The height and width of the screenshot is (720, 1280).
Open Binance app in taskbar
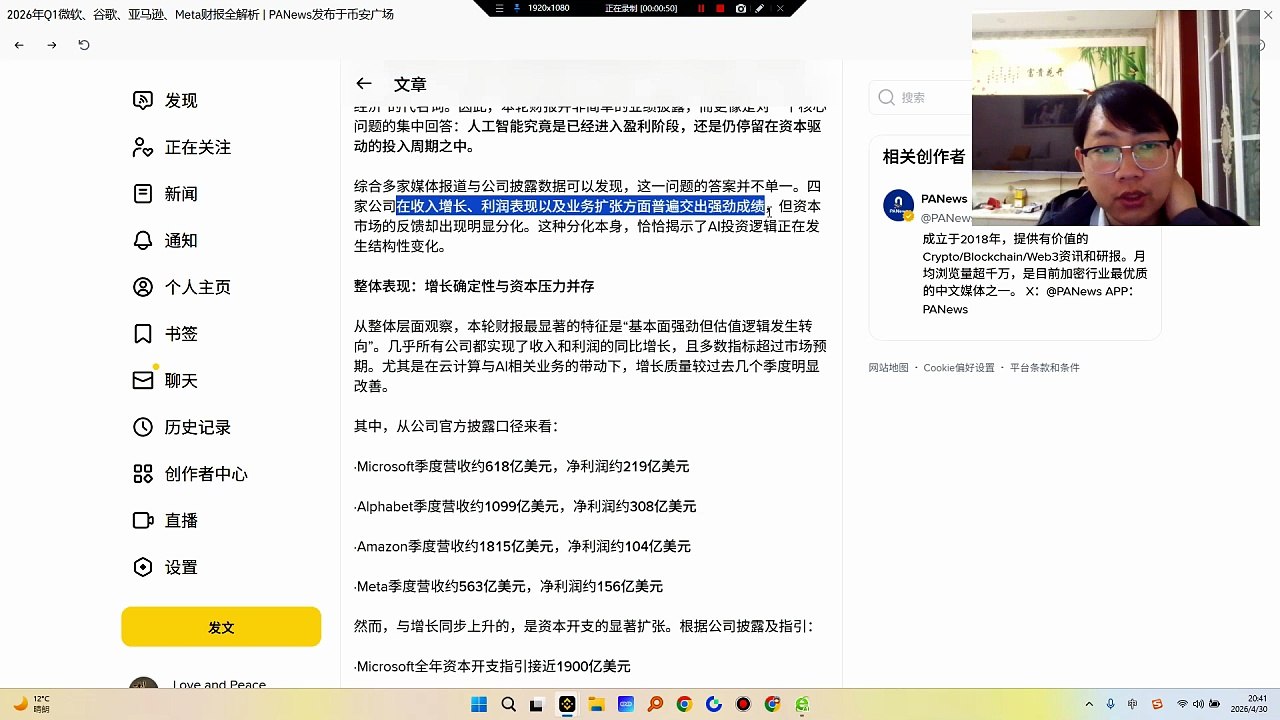click(x=567, y=704)
